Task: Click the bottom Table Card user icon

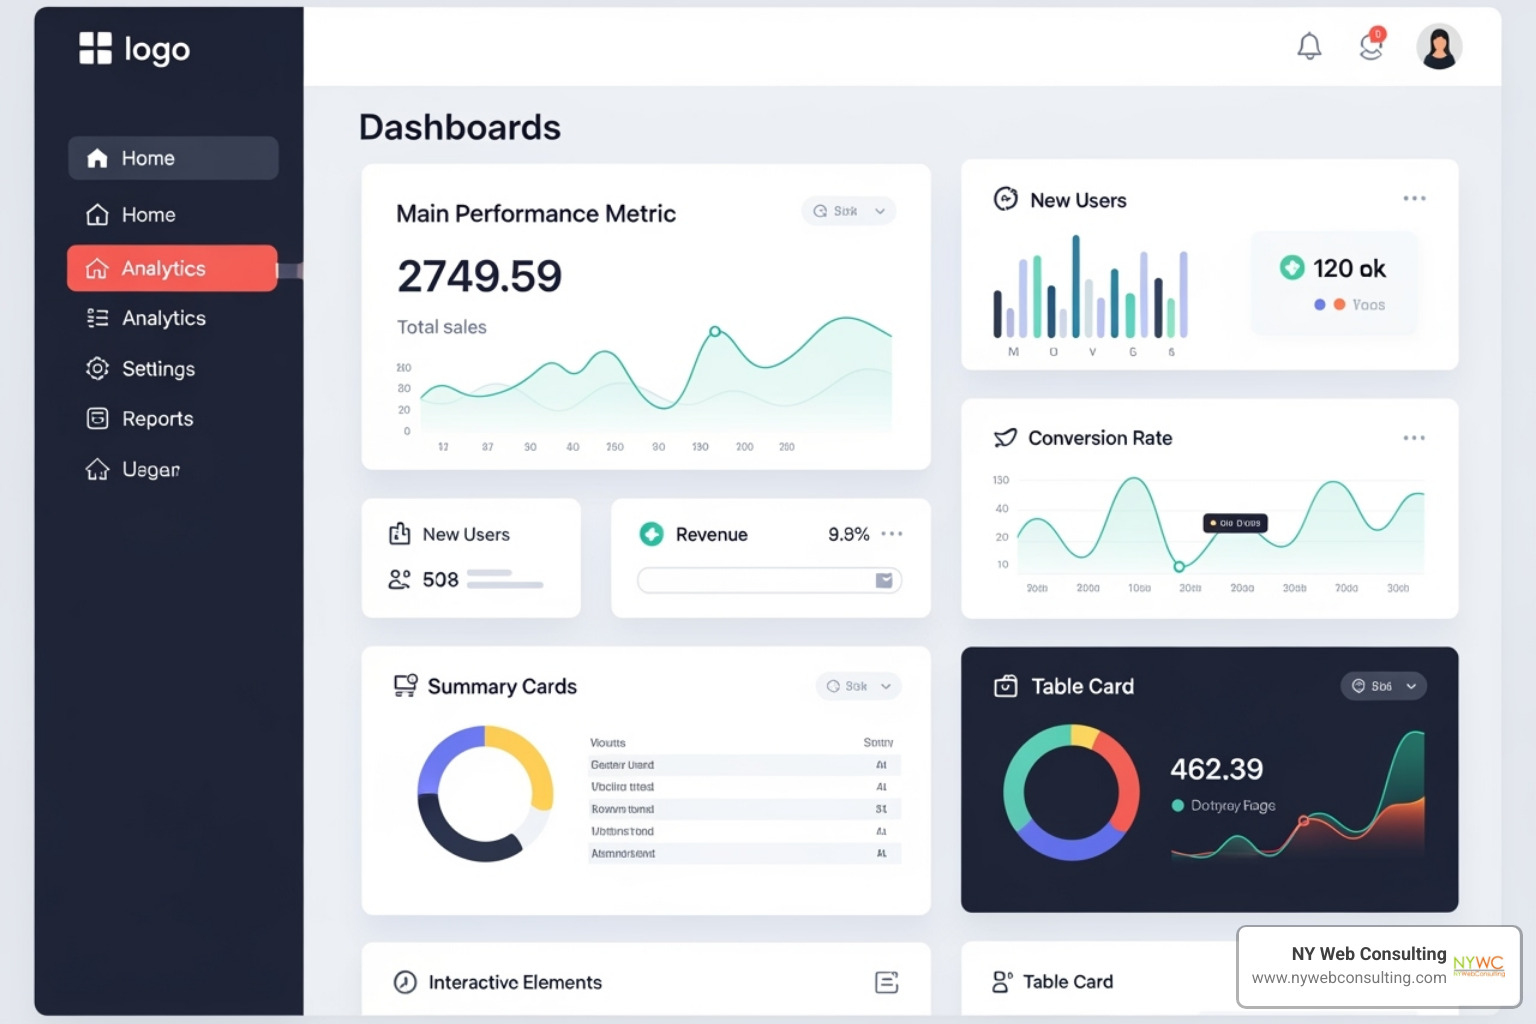Action: click(1002, 982)
